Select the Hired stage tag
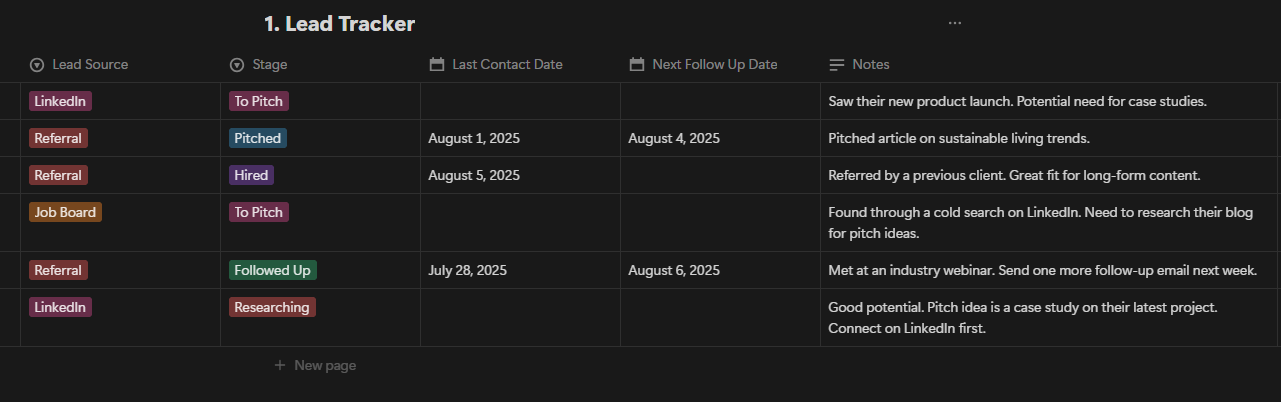This screenshot has height=402, width=1281. [x=251, y=175]
